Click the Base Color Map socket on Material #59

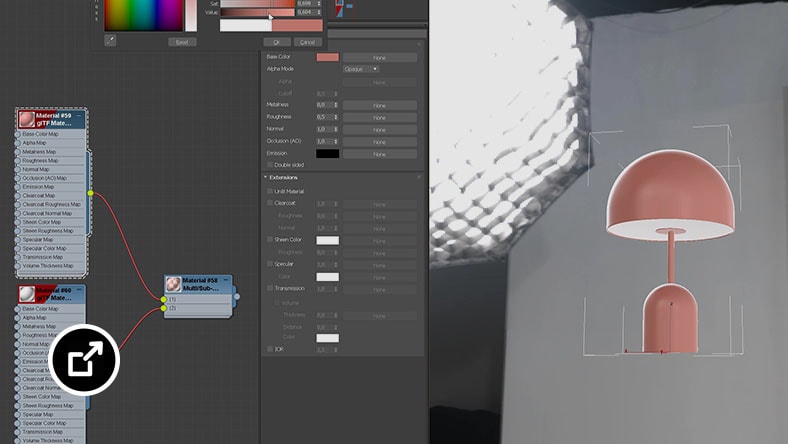coord(19,134)
